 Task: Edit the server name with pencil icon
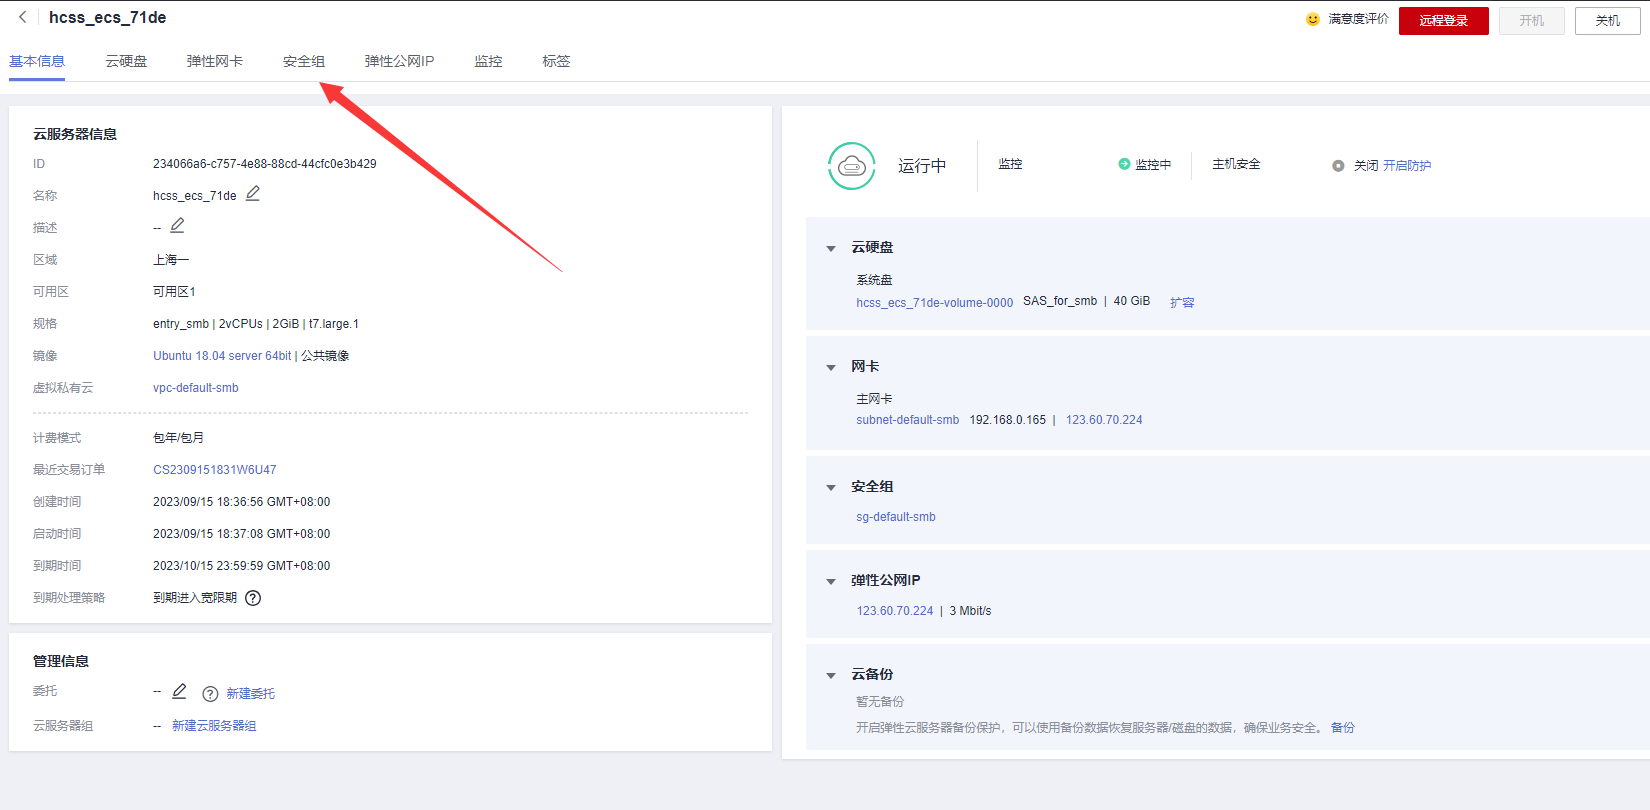point(253,194)
